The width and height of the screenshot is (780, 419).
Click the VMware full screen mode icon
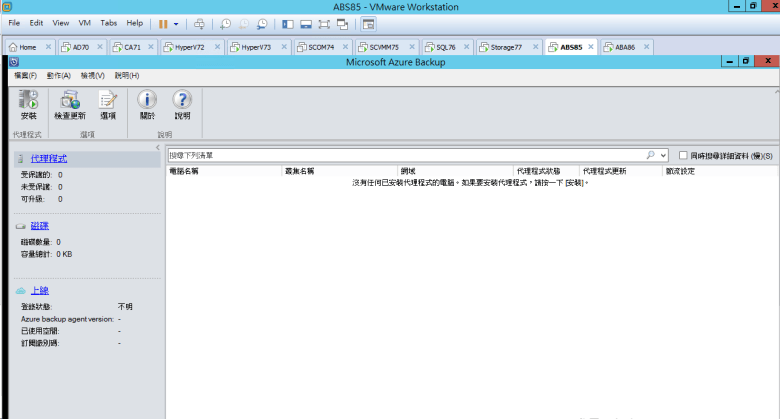[326, 22]
